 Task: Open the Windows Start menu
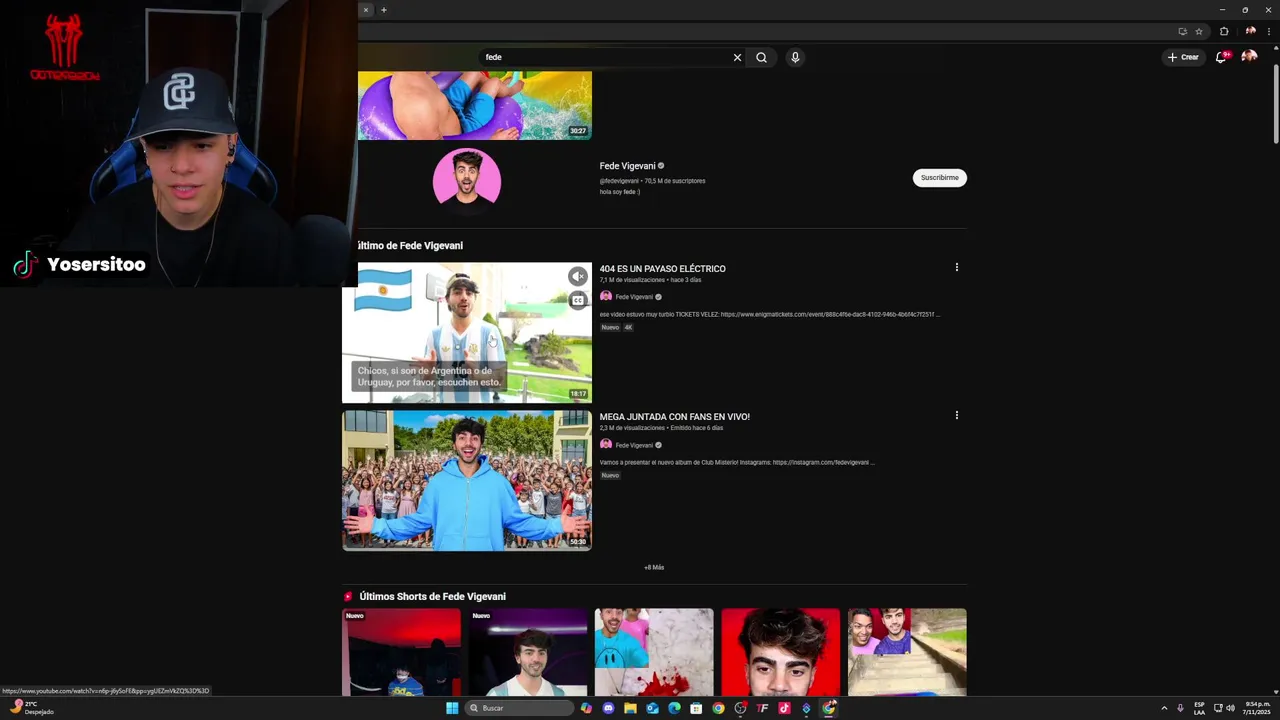click(452, 708)
